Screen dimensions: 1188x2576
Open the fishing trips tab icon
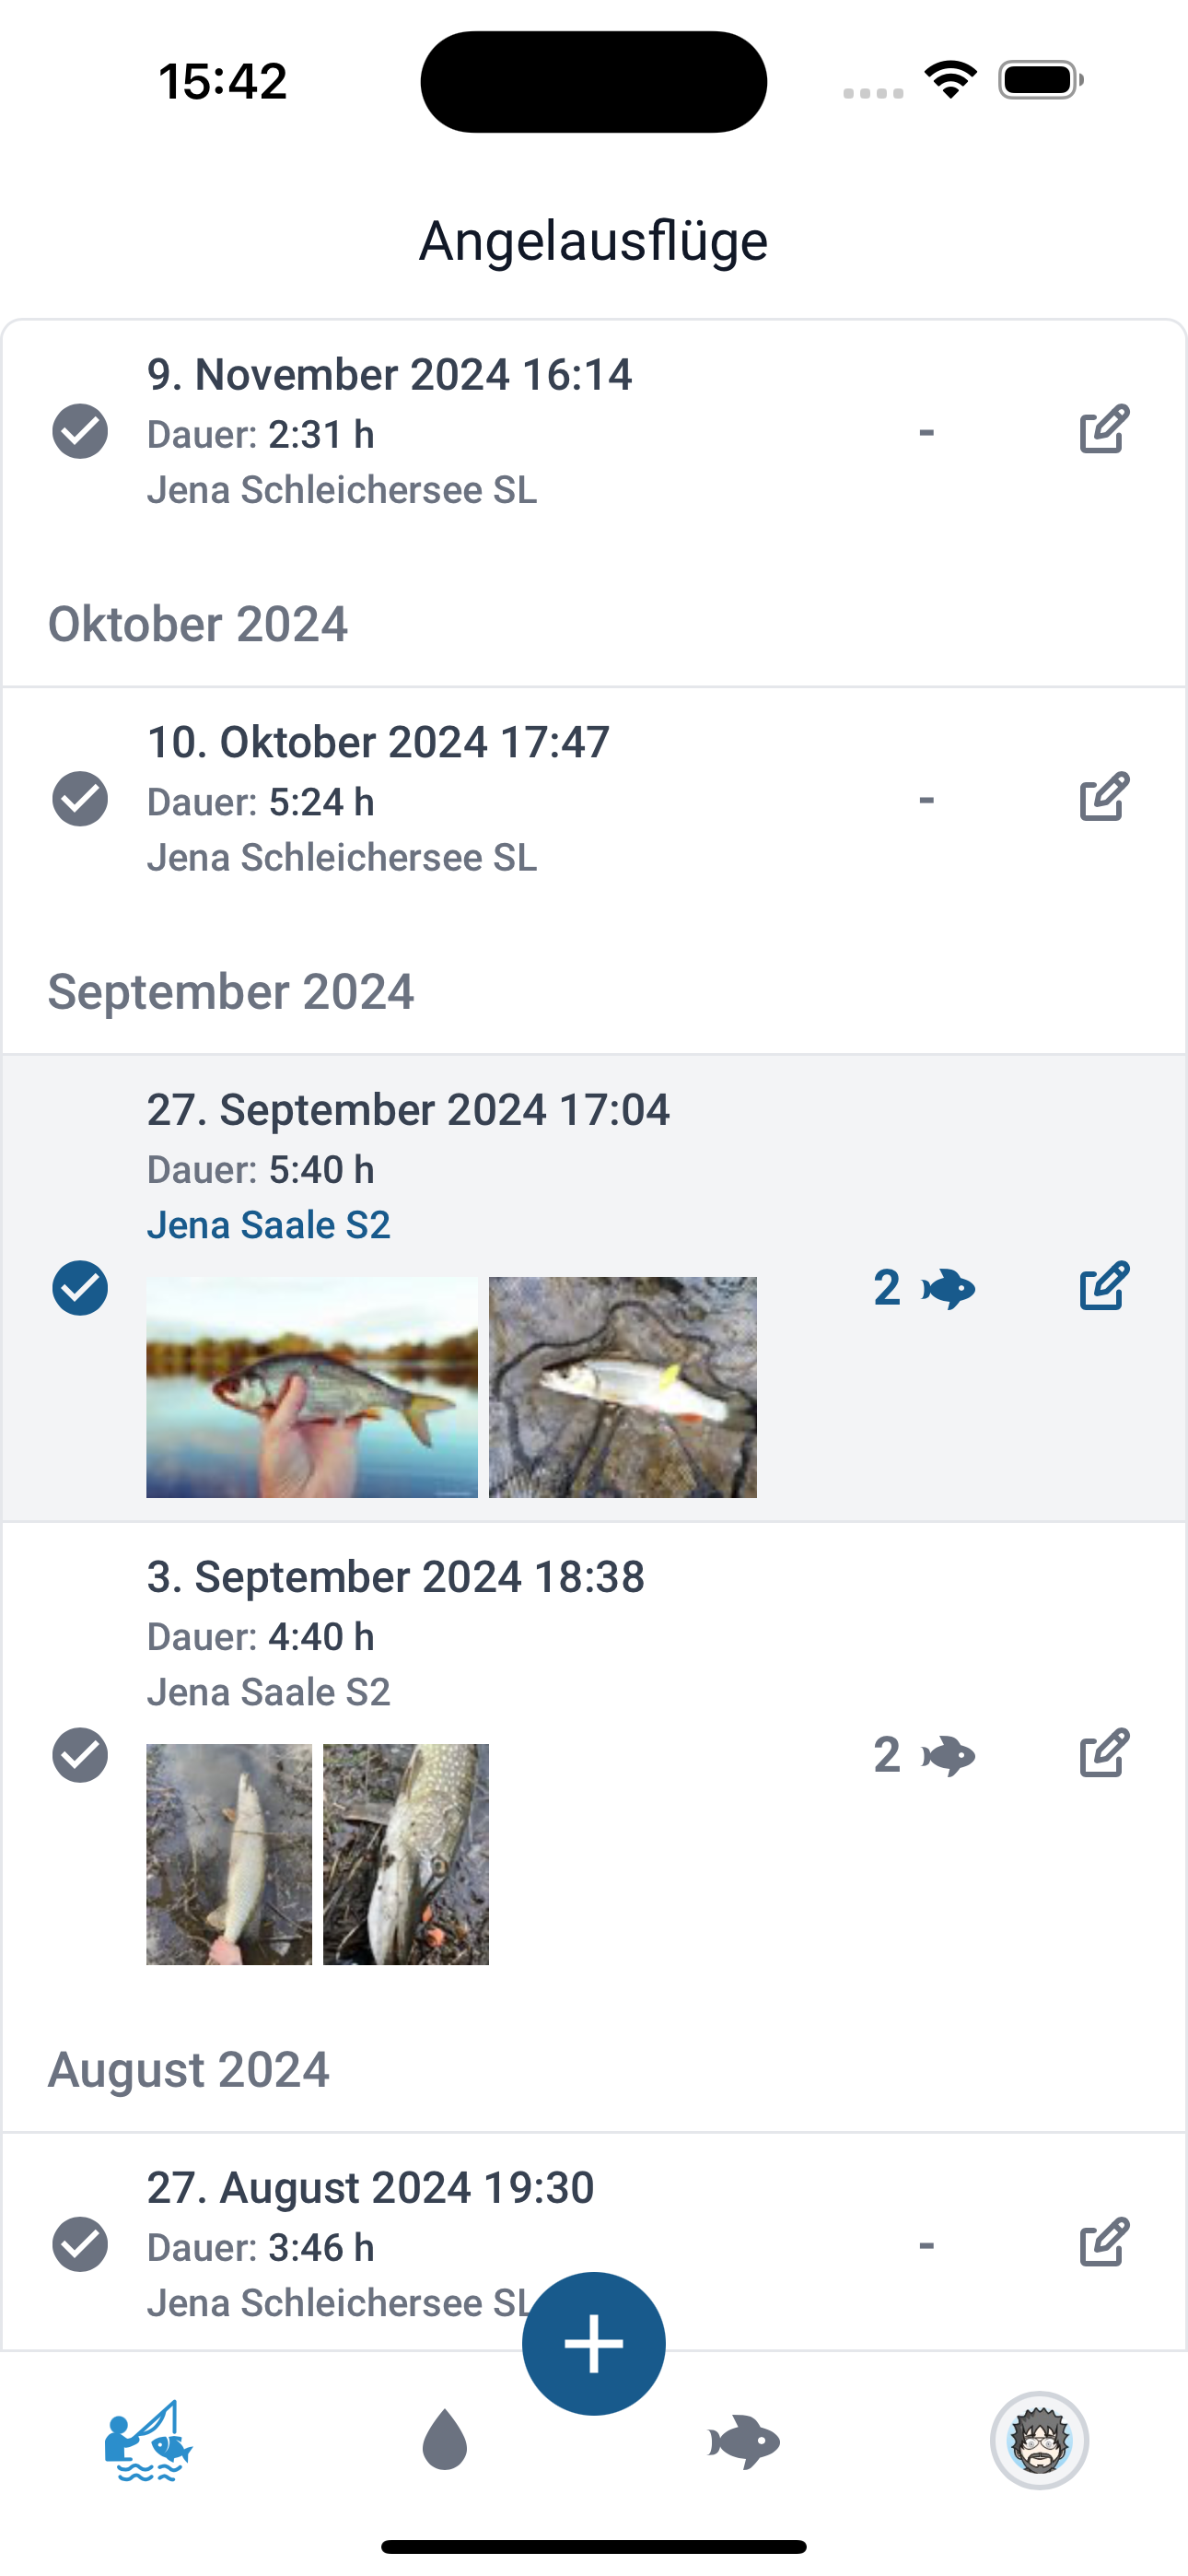click(148, 2440)
